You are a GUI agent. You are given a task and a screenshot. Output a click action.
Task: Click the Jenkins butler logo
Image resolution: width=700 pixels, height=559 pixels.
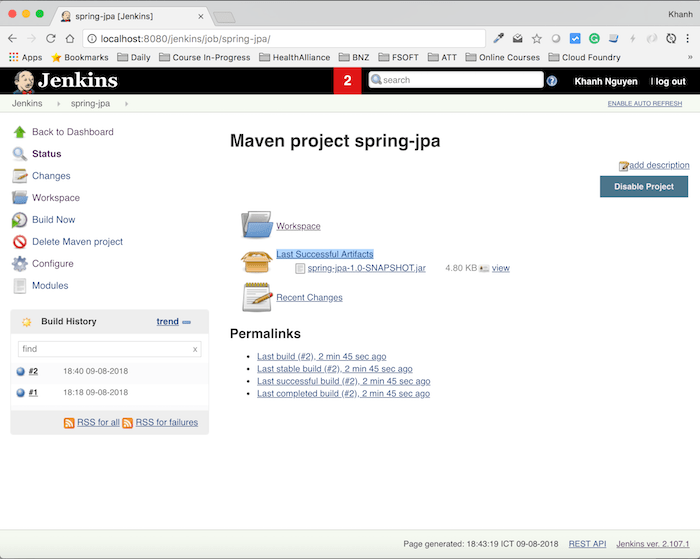(x=24, y=81)
